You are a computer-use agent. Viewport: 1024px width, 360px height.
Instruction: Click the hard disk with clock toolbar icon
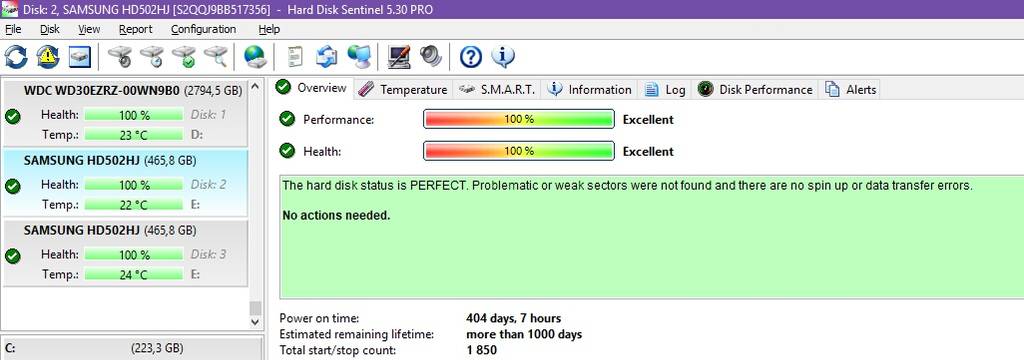point(152,57)
